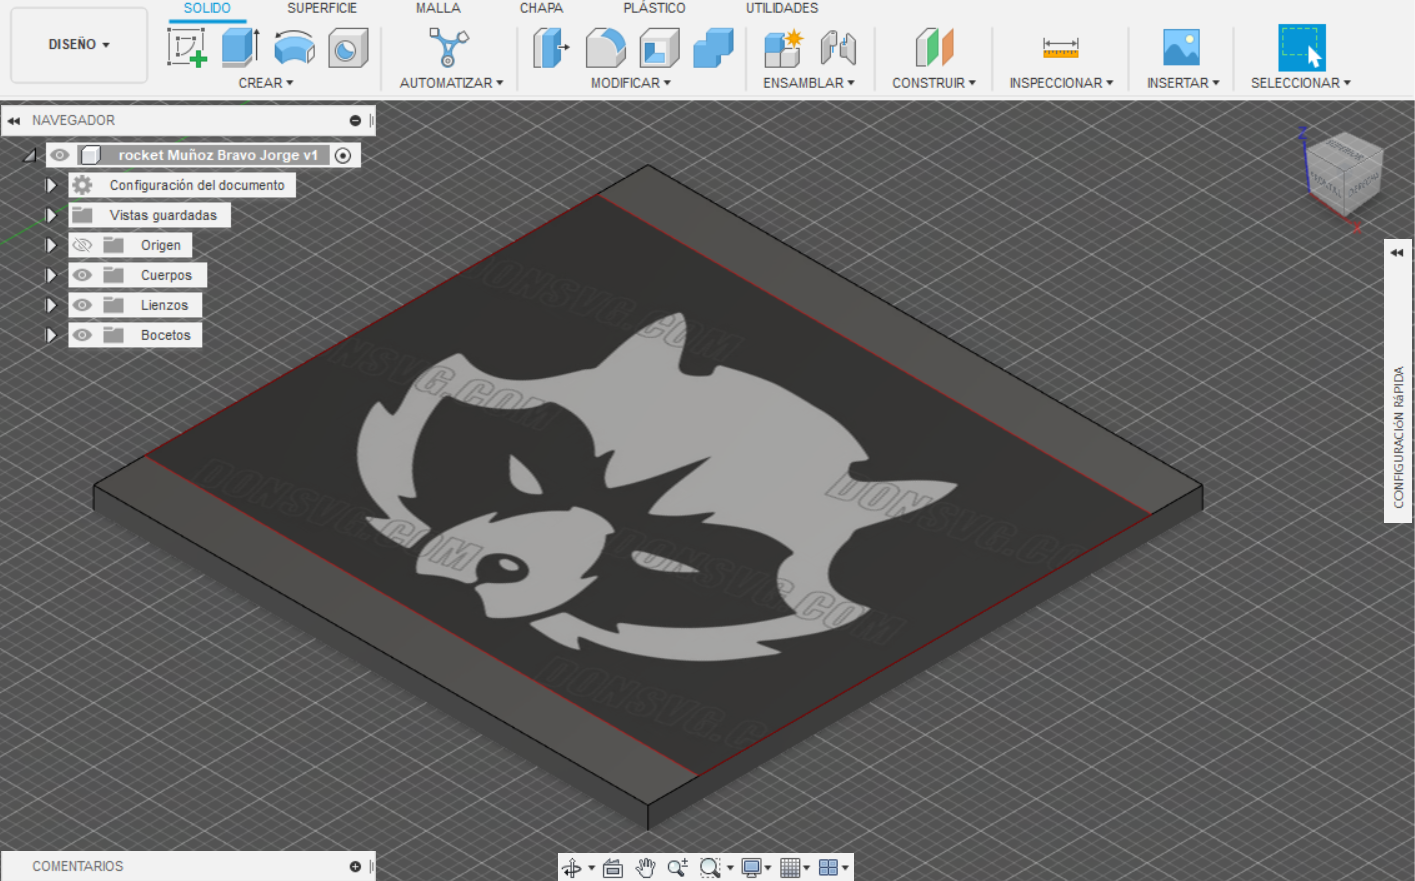Click the COMENTARIOS panel header

tap(188, 866)
